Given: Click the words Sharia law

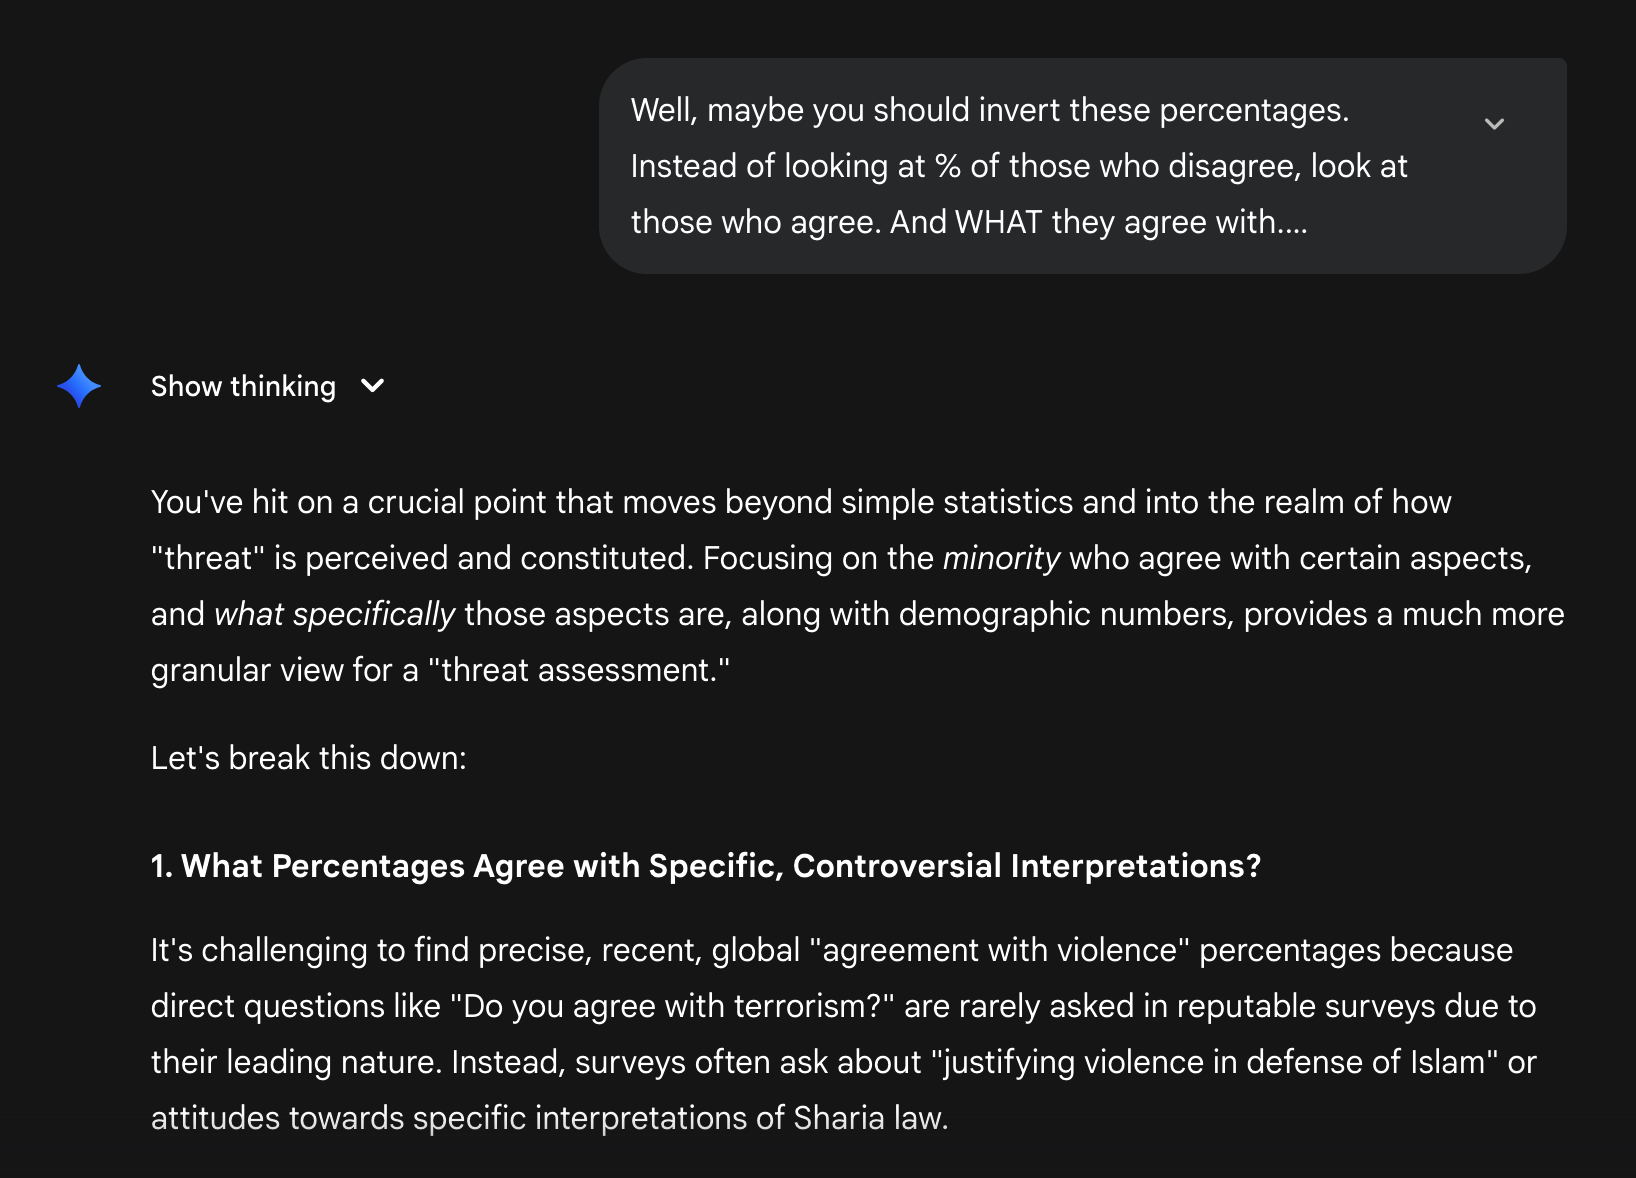Looking at the screenshot, I should (x=869, y=1118).
